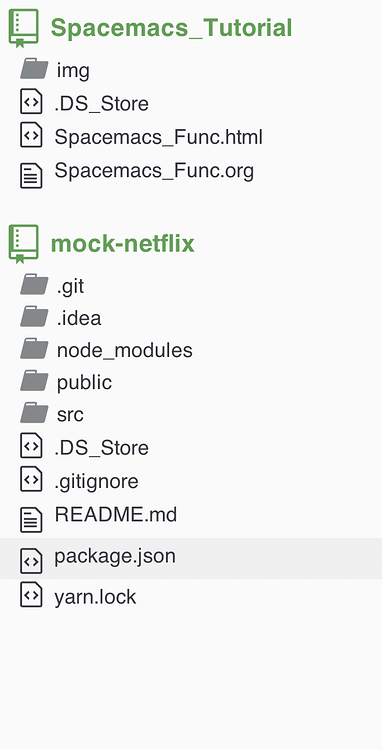
Task: Click the .git folder icon
Action: pos(34,284)
